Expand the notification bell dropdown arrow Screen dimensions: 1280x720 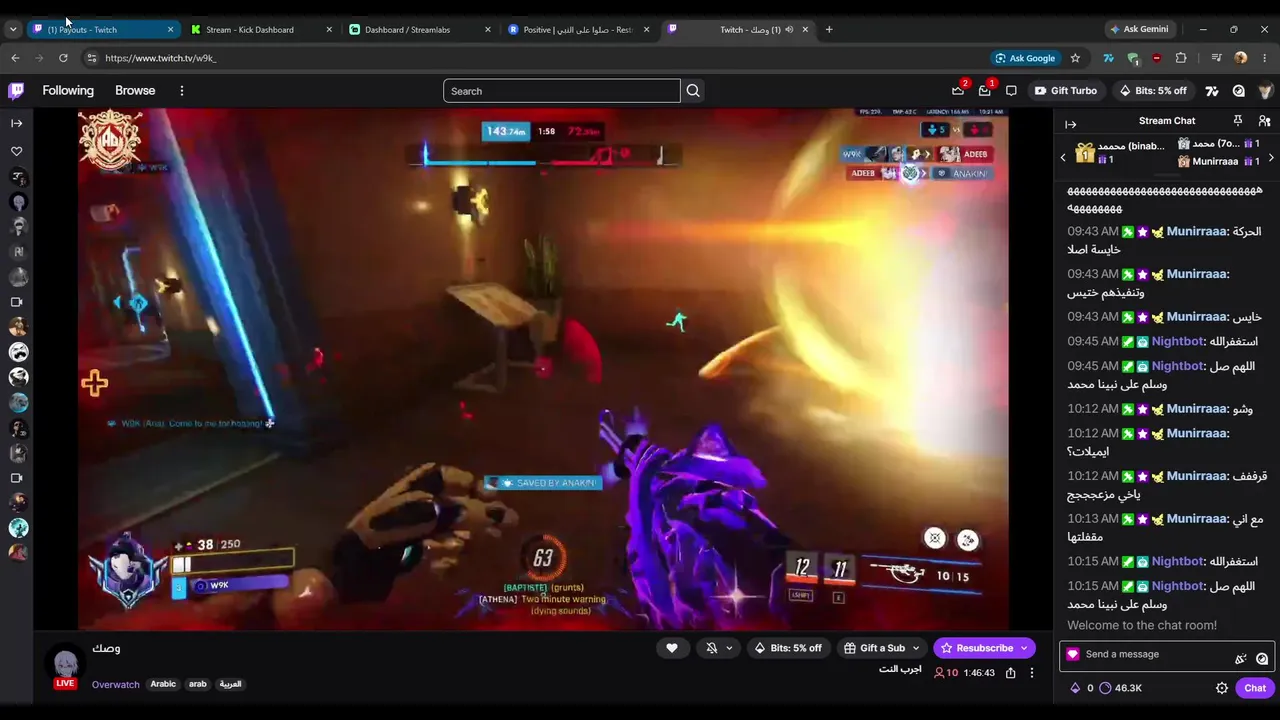coord(729,648)
